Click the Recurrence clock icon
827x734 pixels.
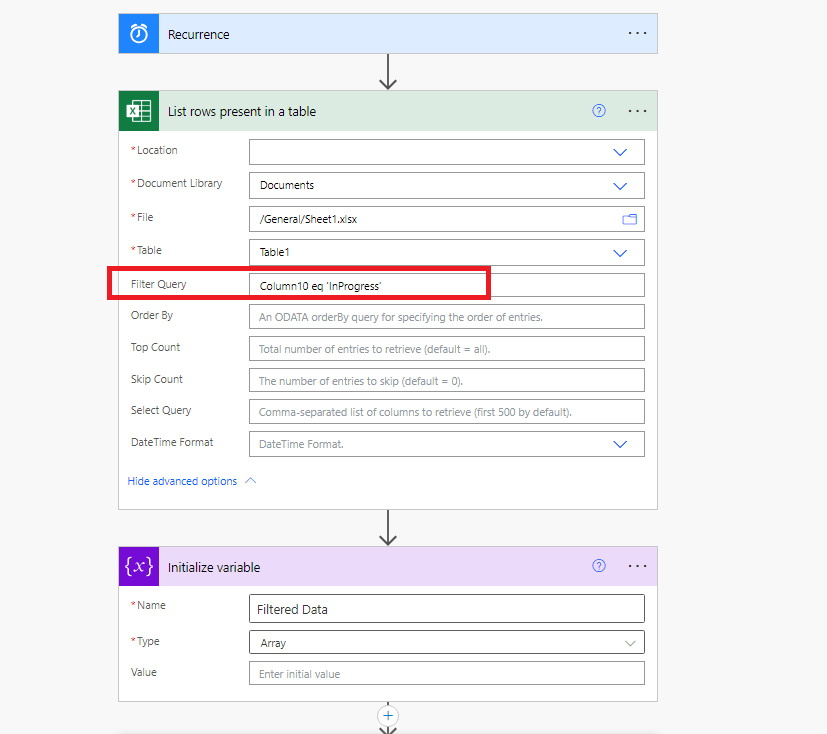139,34
